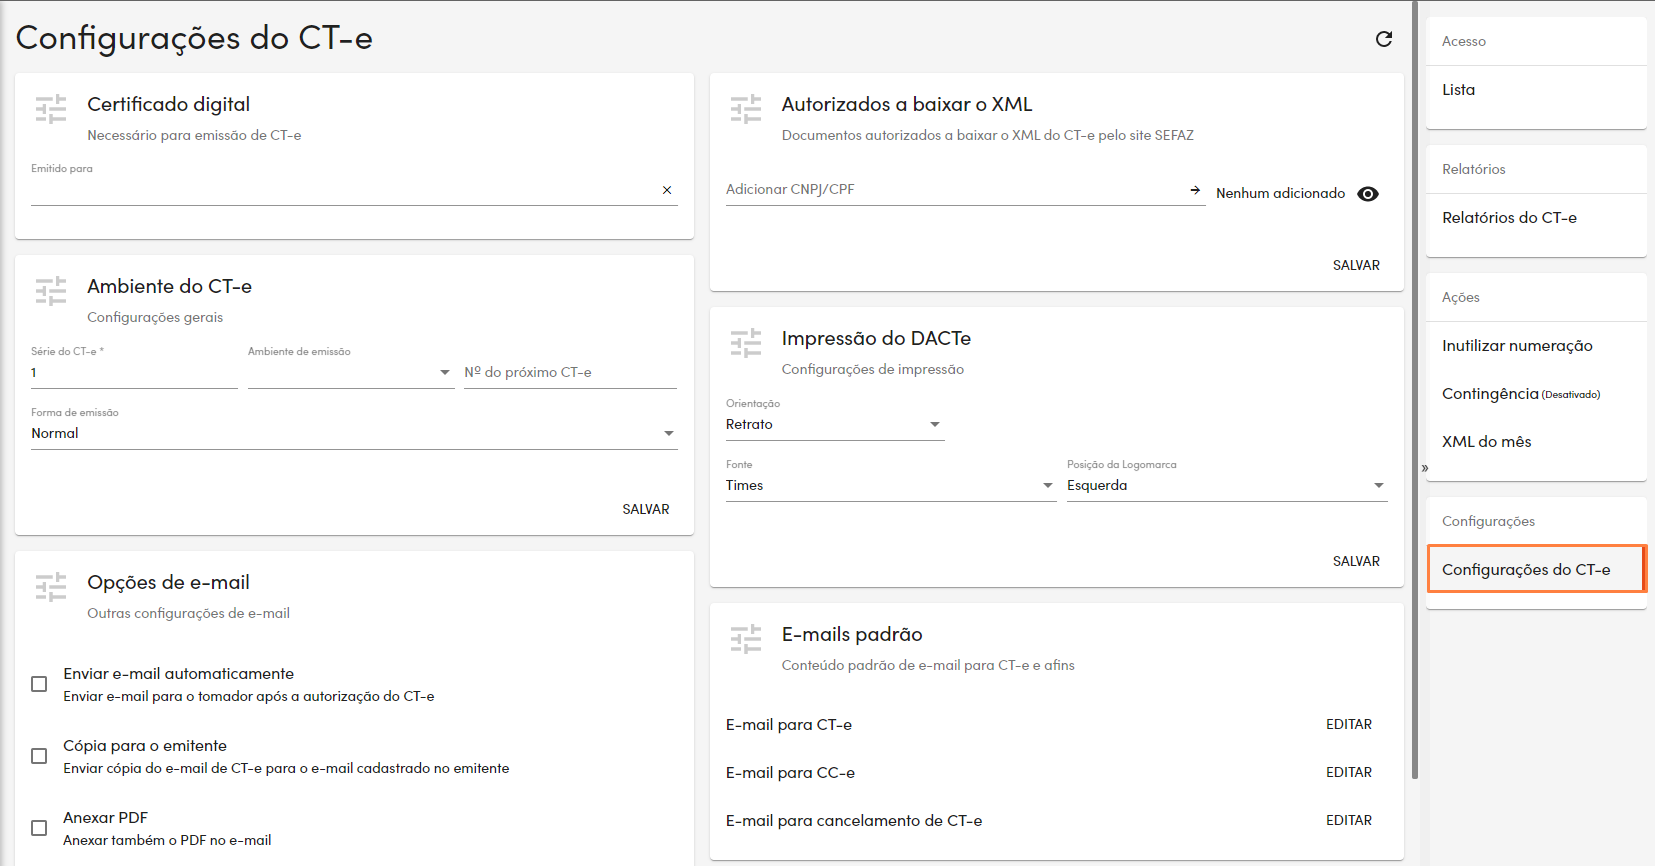Click the E-mails padrão sliders icon
The height and width of the screenshot is (866, 1655).
[x=746, y=639]
